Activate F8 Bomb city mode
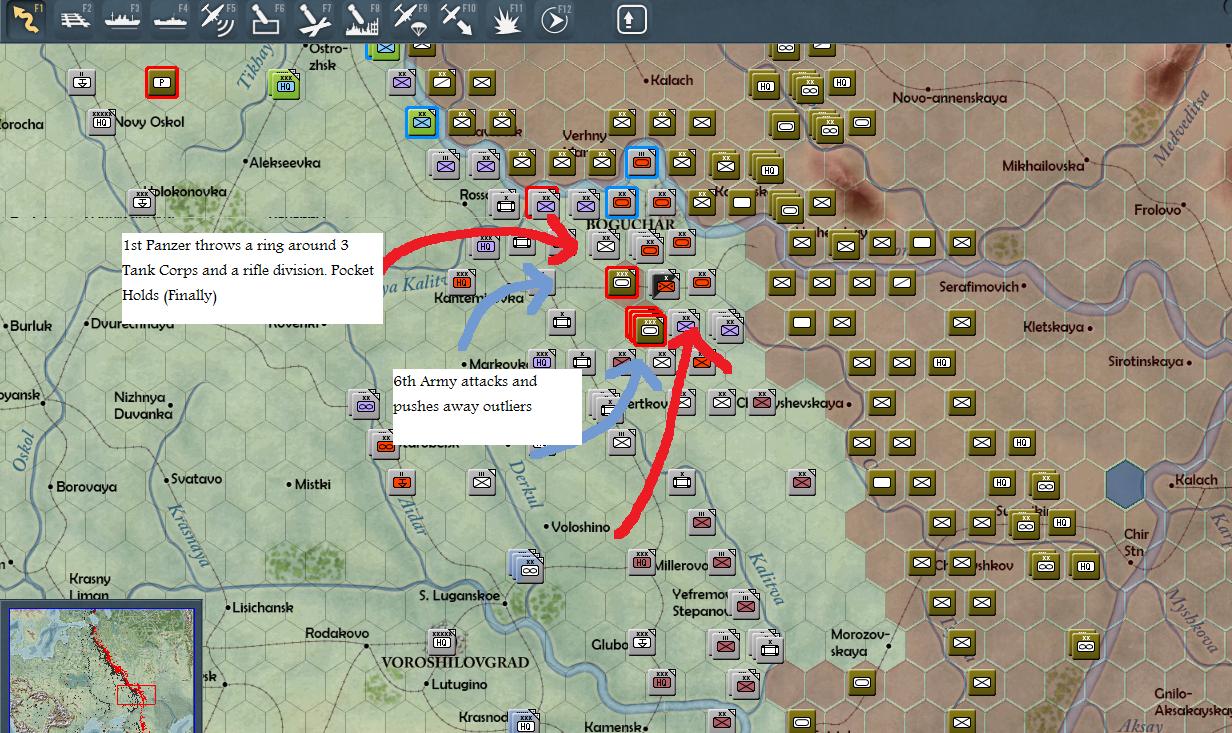 pos(362,18)
